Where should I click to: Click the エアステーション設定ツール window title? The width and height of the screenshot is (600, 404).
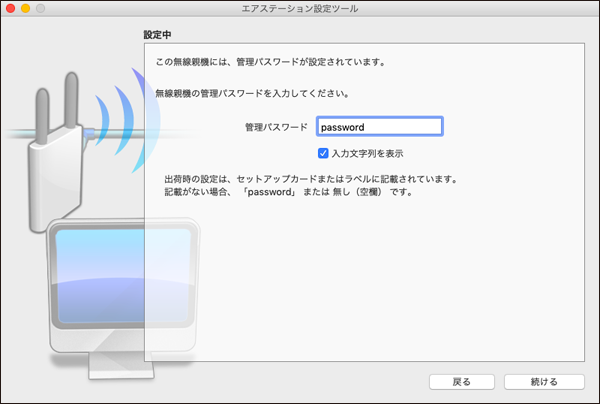299,9
